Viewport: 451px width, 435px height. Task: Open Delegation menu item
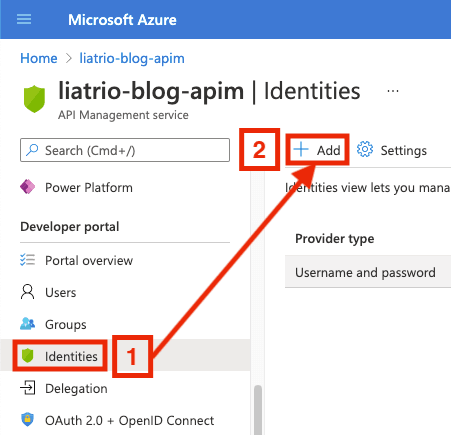76,389
